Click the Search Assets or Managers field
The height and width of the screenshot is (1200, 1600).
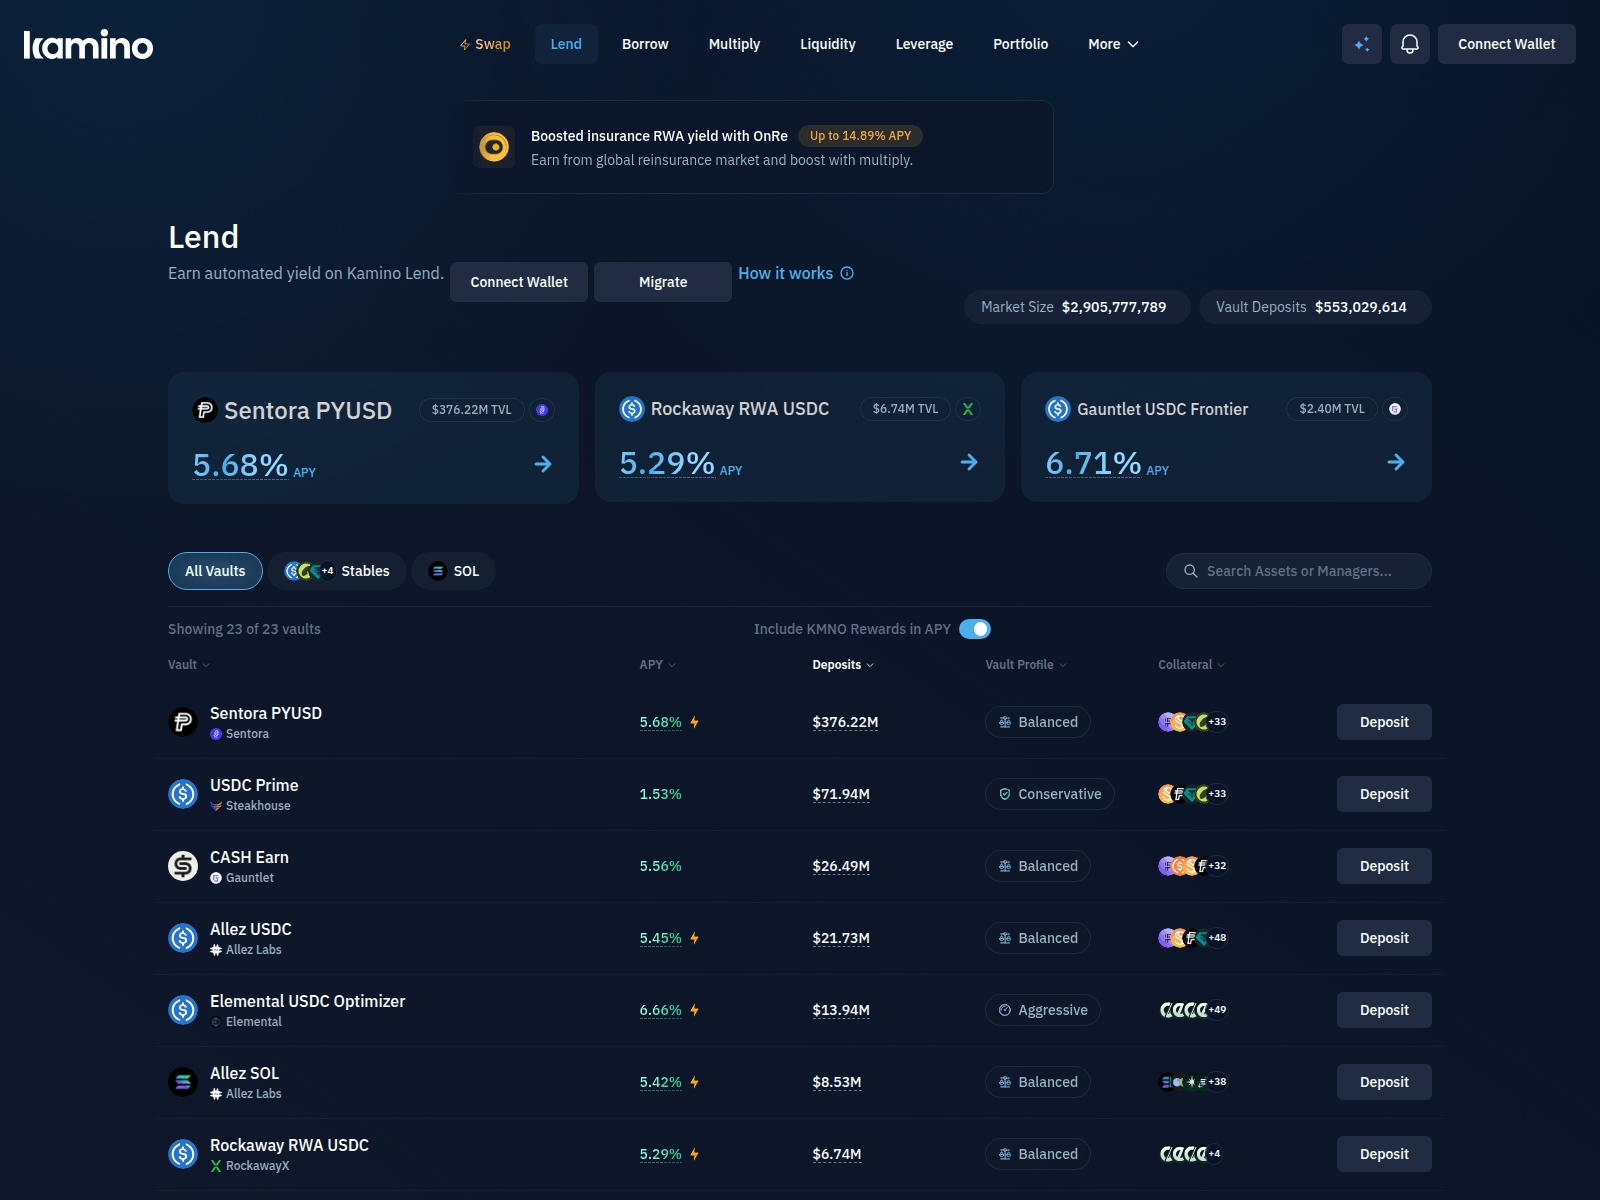coord(1297,571)
